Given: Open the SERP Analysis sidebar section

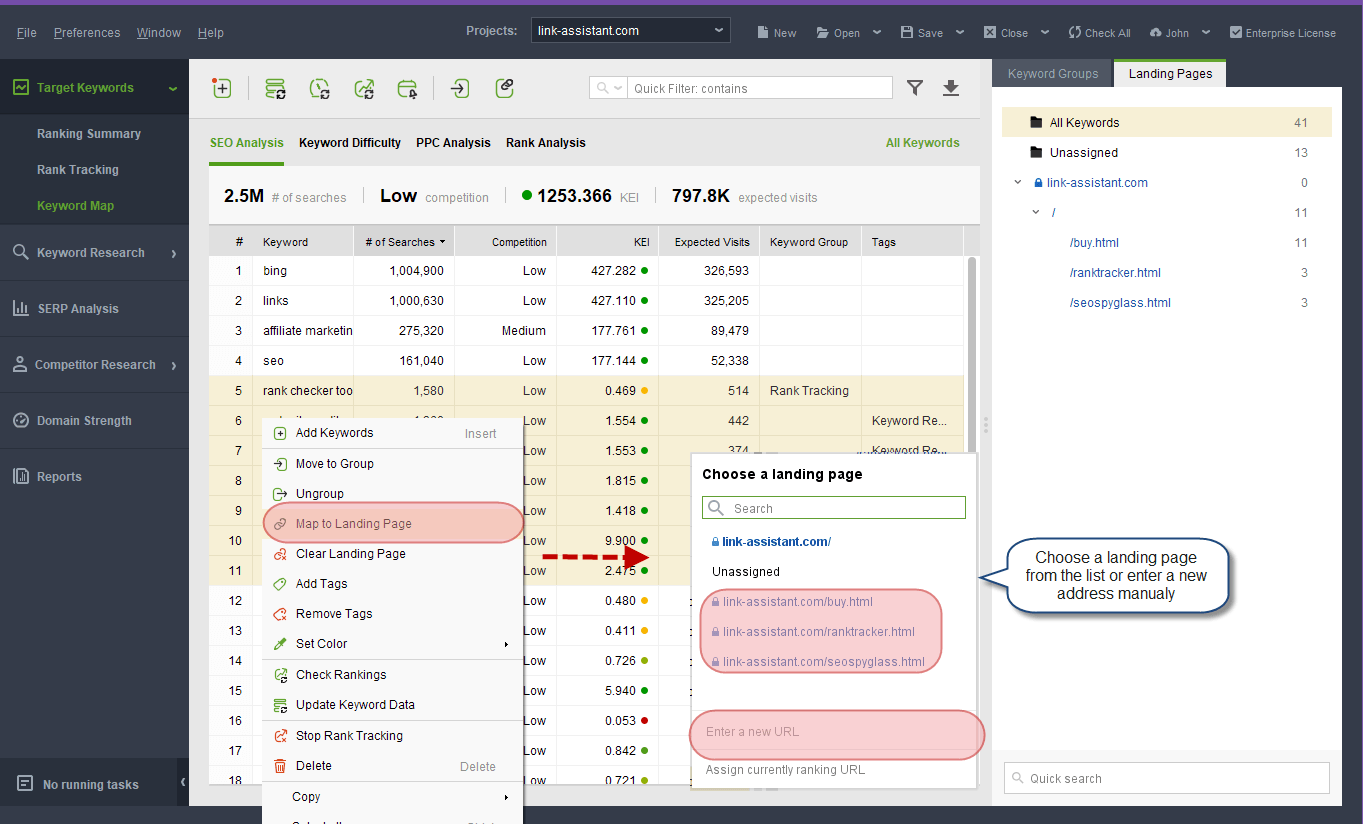Looking at the screenshot, I should pos(94,309).
